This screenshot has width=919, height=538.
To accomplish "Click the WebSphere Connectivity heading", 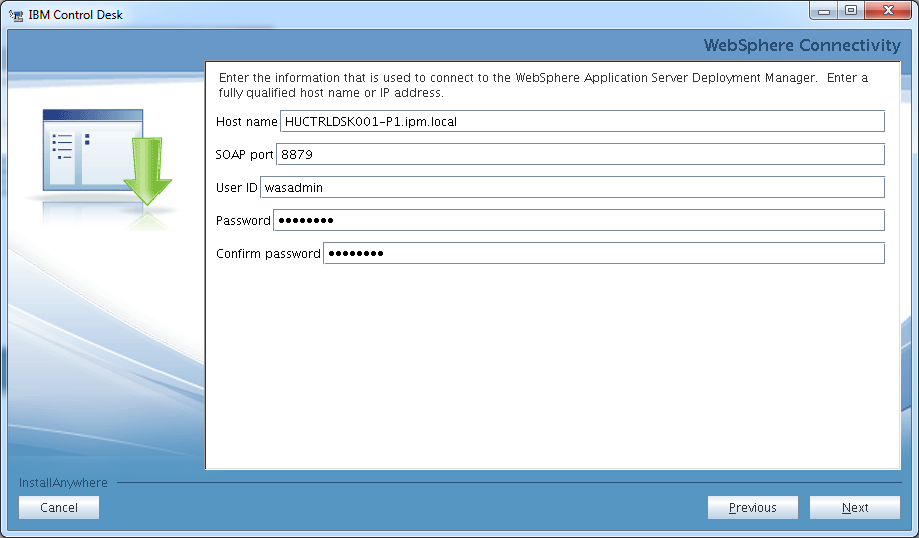I will point(802,45).
